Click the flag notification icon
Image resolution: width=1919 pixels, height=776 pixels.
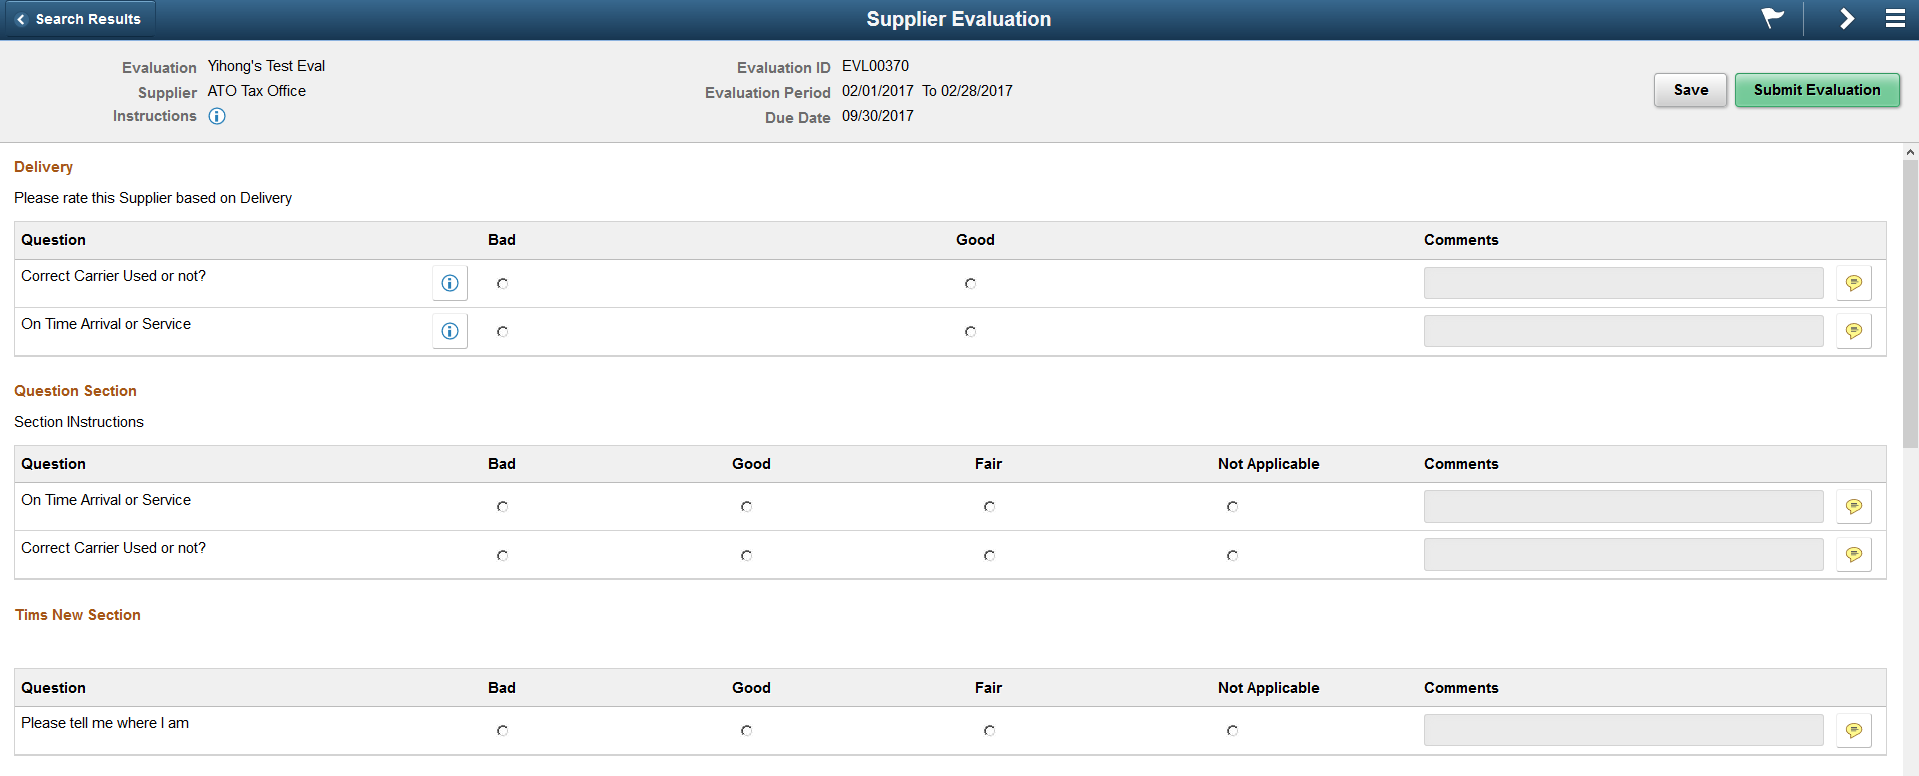tap(1771, 18)
